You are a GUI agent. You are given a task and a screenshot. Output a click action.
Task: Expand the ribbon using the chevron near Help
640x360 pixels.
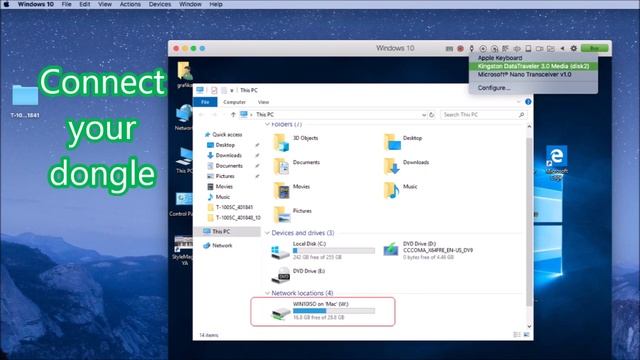[518, 102]
